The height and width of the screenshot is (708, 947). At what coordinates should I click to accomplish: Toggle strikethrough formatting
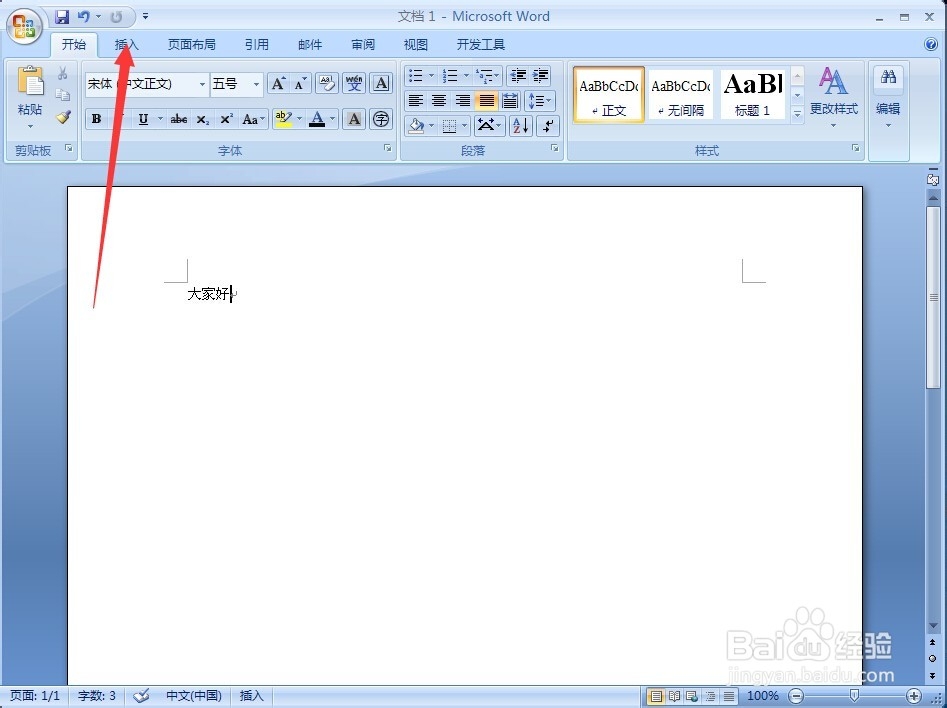pos(178,119)
